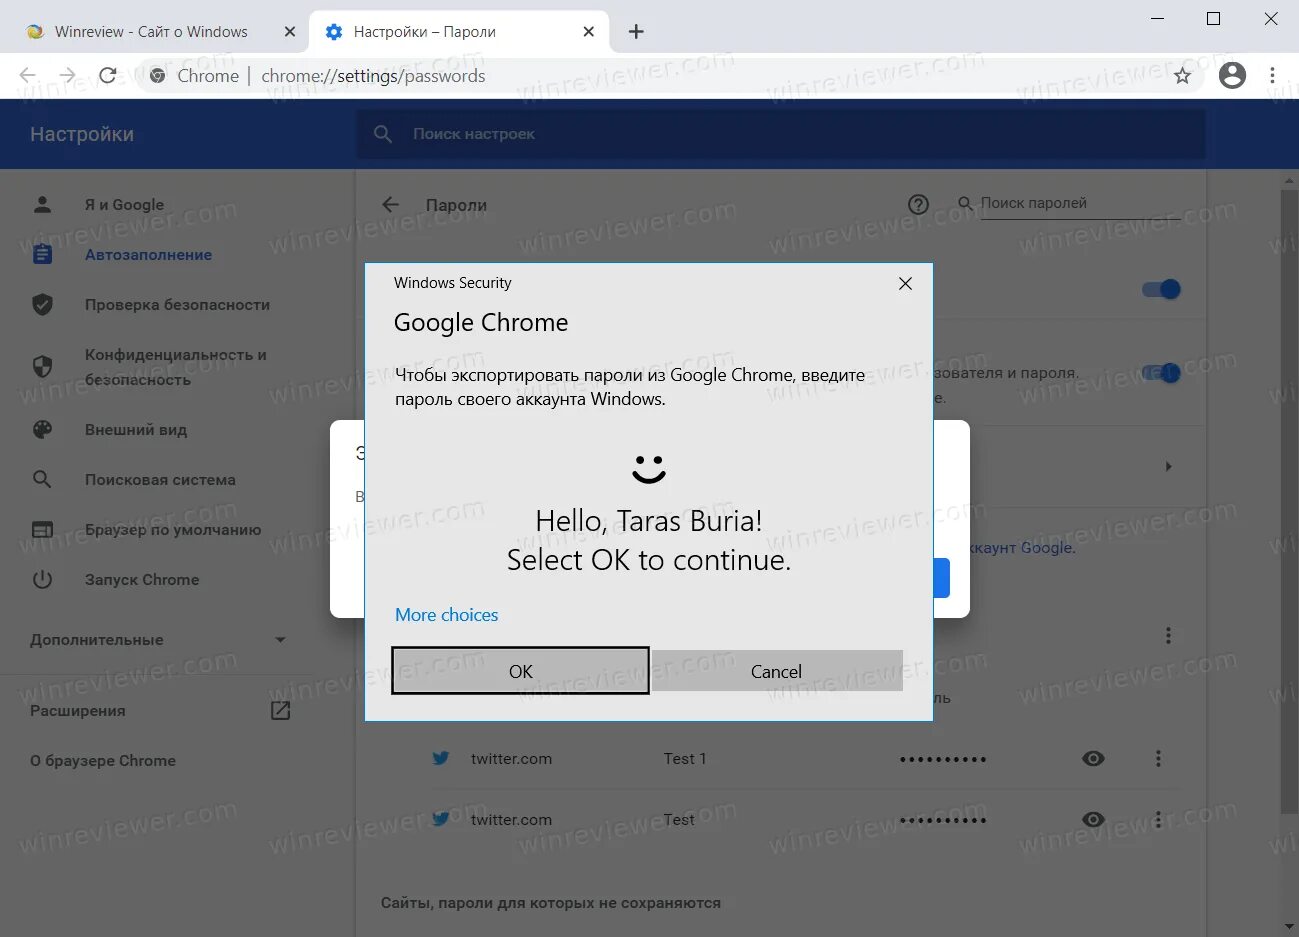Reload the current page

pos(108,75)
